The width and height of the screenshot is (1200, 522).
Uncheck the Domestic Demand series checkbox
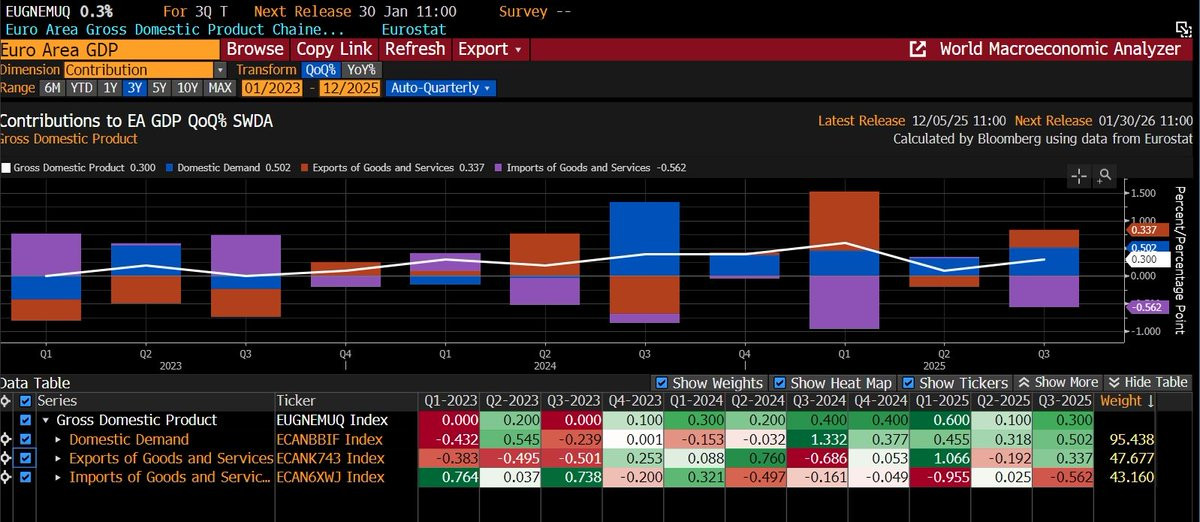(x=25, y=439)
